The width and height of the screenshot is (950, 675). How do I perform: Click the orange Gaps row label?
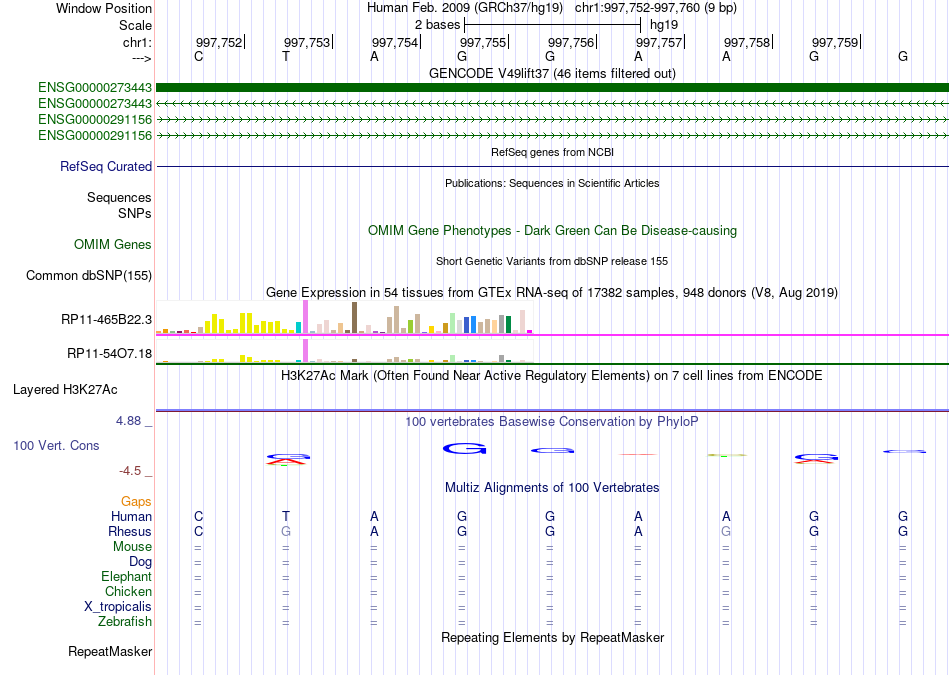point(136,502)
